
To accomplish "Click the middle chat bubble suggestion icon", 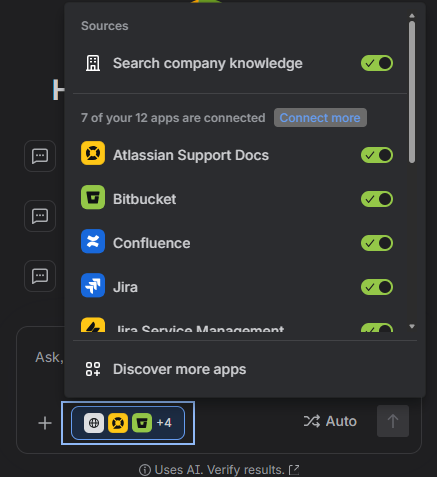I will (x=40, y=216).
